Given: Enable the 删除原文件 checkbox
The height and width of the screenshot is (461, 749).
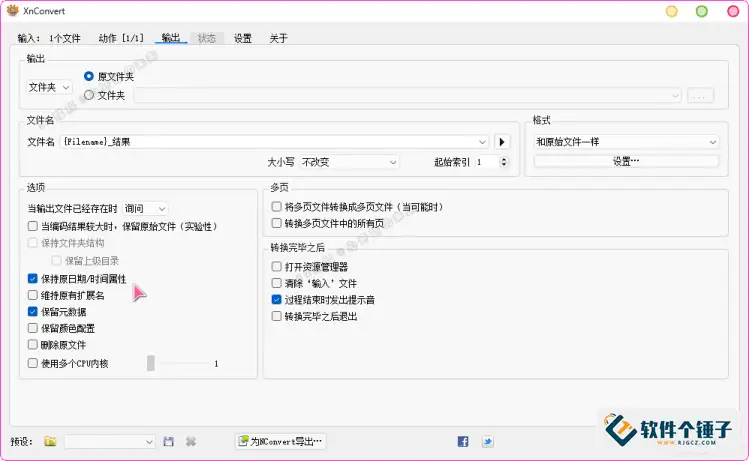Looking at the screenshot, I should [x=33, y=344].
